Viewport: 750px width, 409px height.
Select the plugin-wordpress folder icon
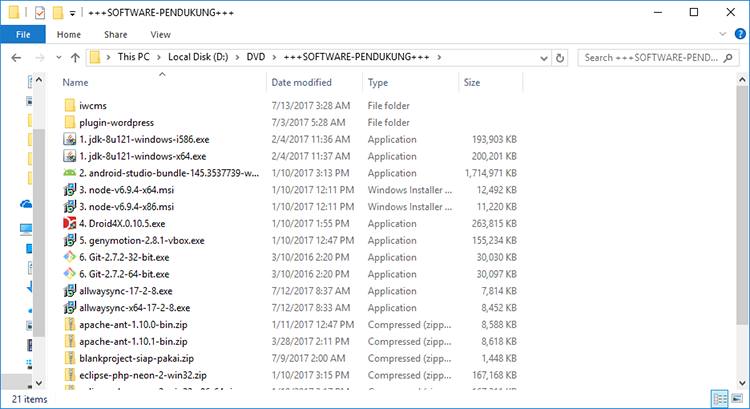(x=70, y=122)
